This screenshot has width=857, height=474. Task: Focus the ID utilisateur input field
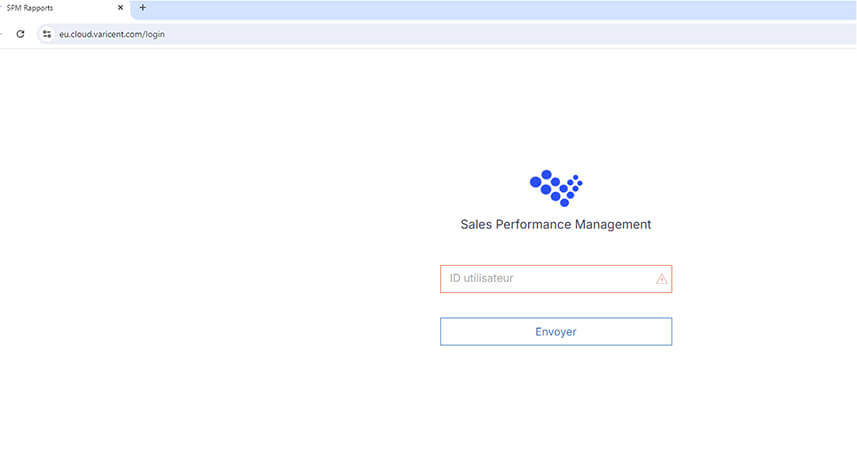click(x=545, y=279)
